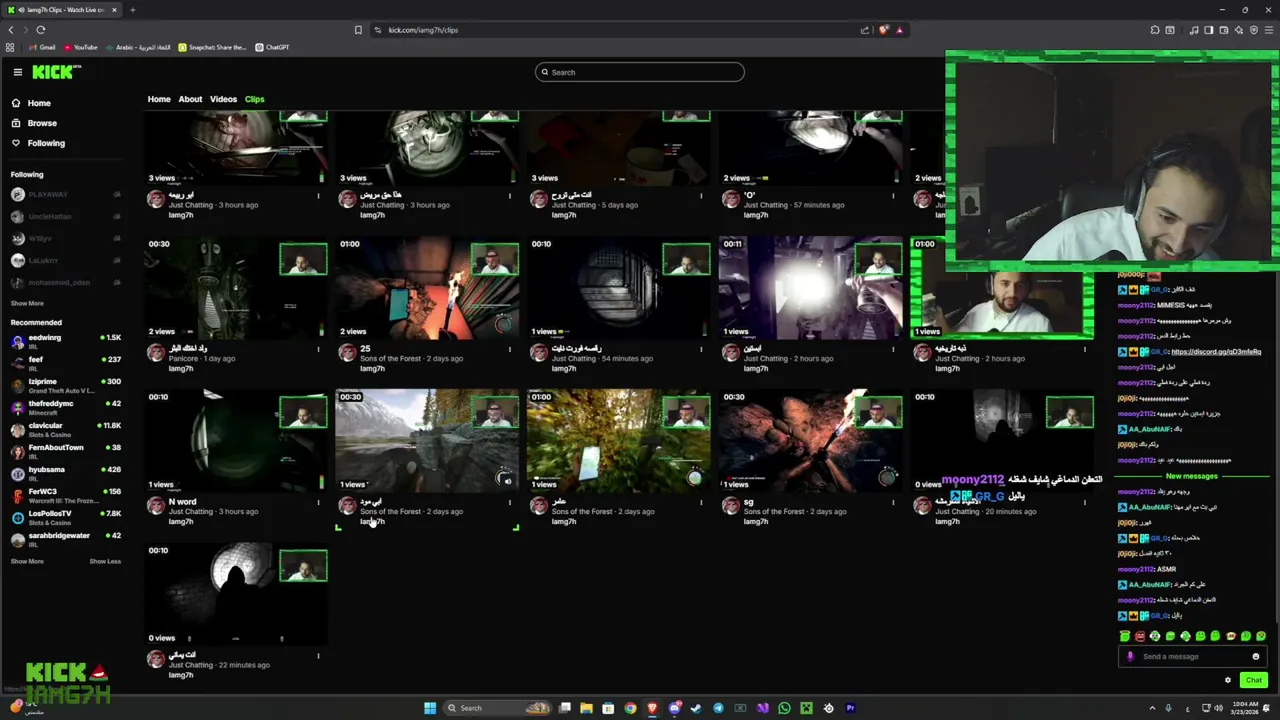Click the emoji picker in message box
This screenshot has height=720, width=1280.
click(x=1256, y=657)
